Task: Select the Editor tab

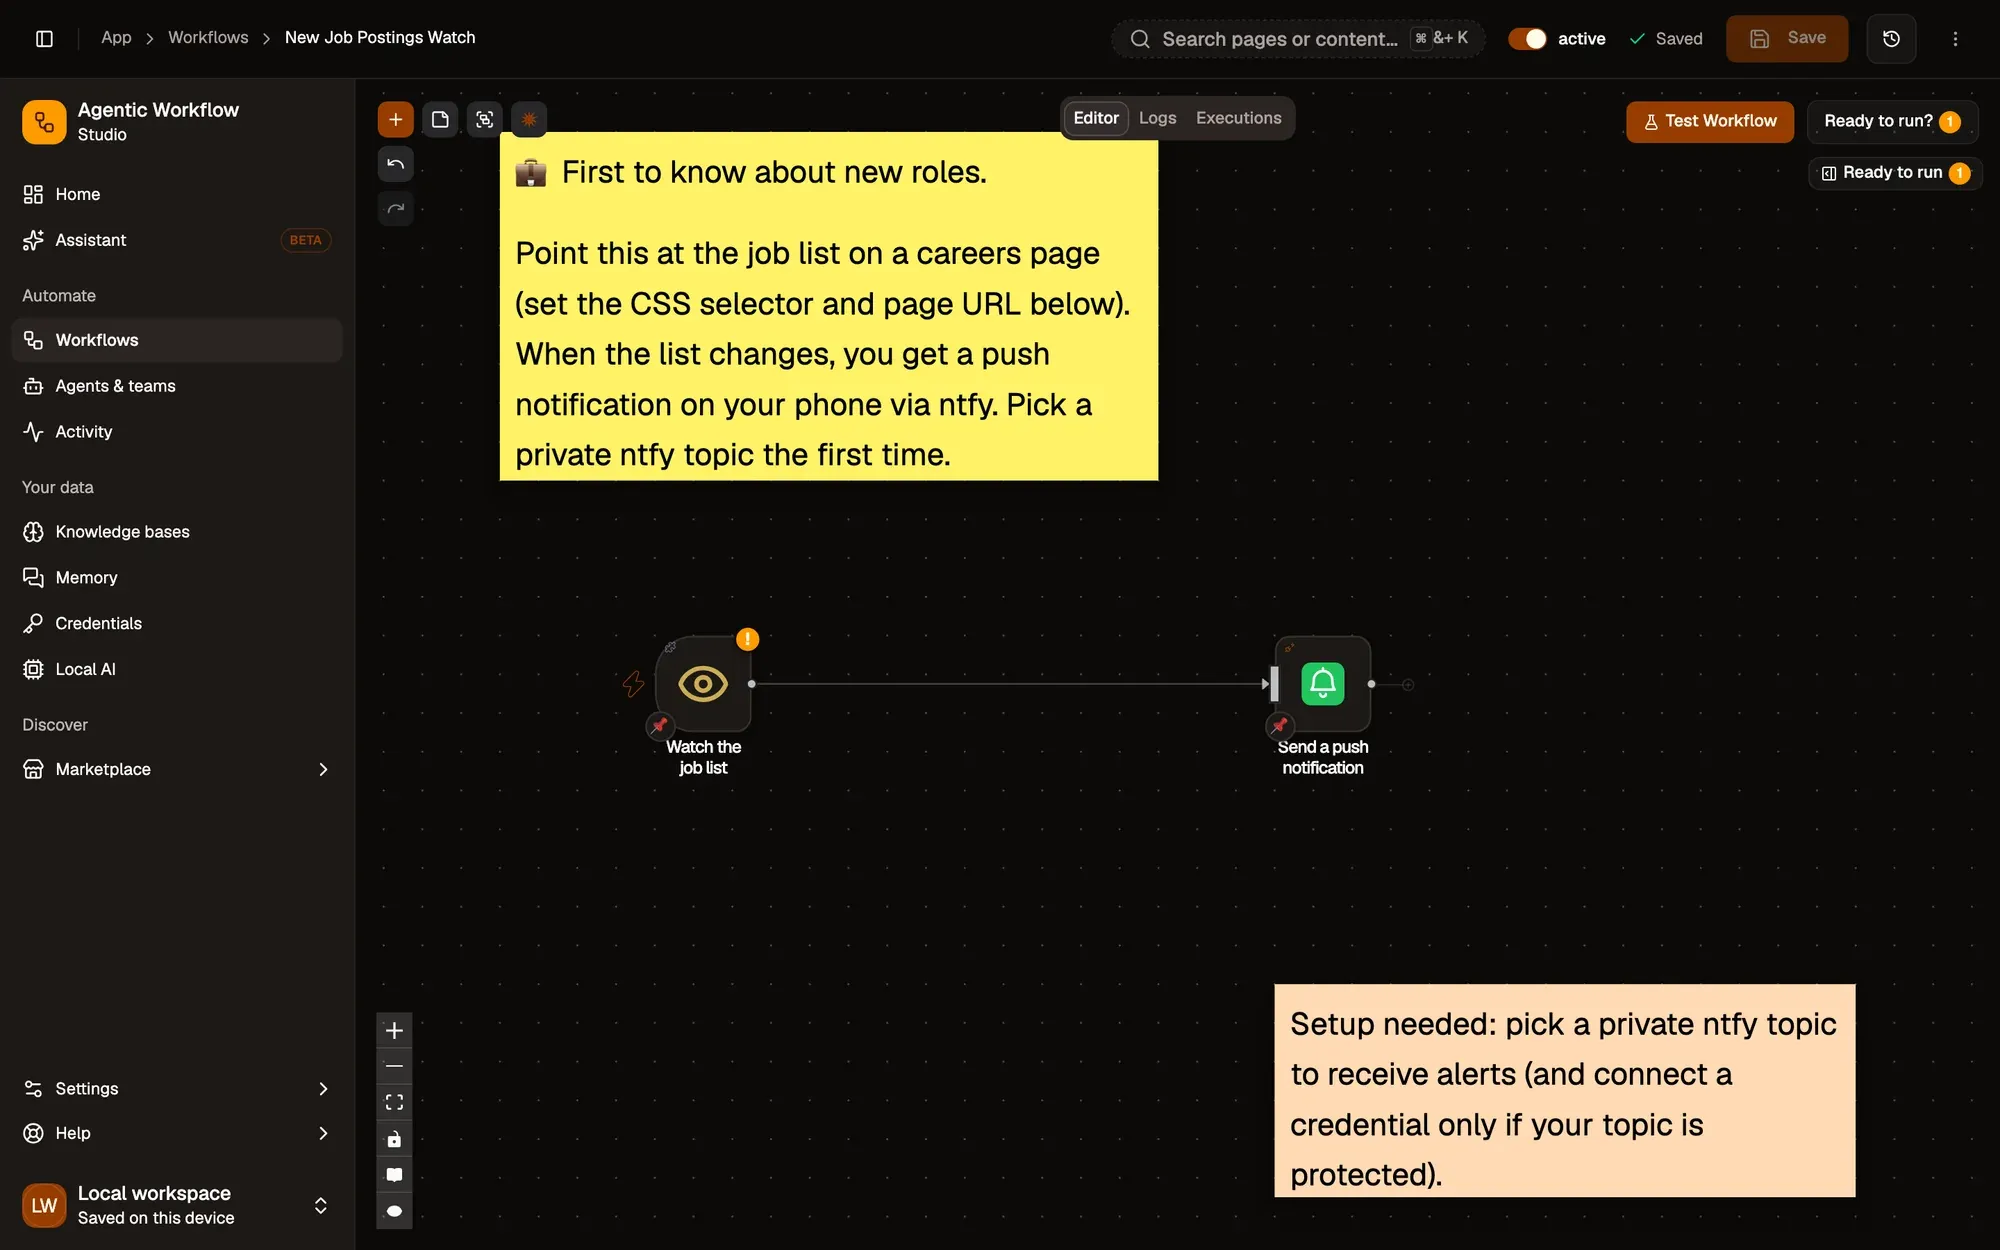Action: [x=1096, y=118]
